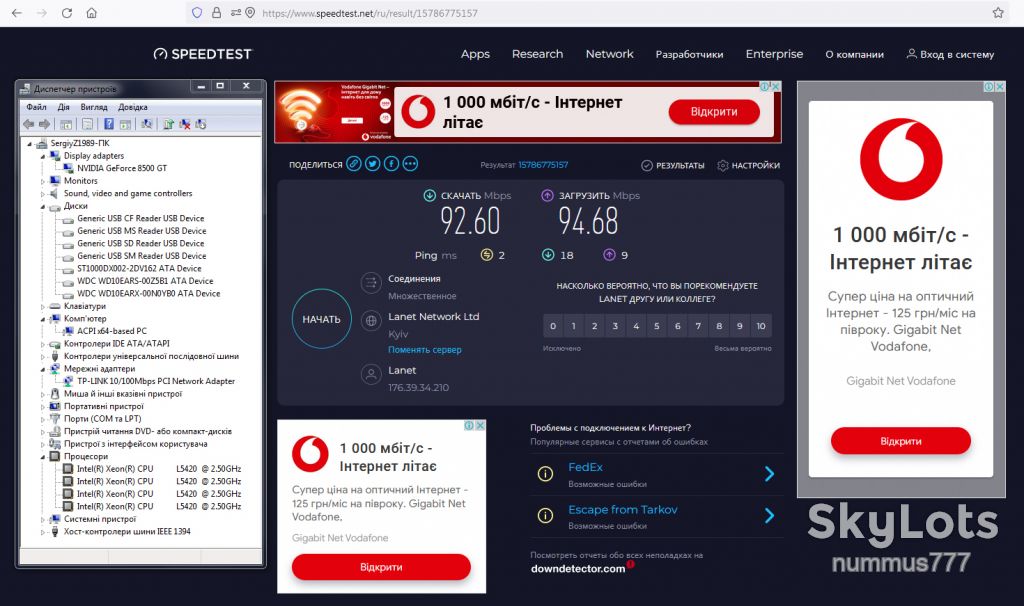
Task: Share the result via the link icon
Action: [x=353, y=164]
